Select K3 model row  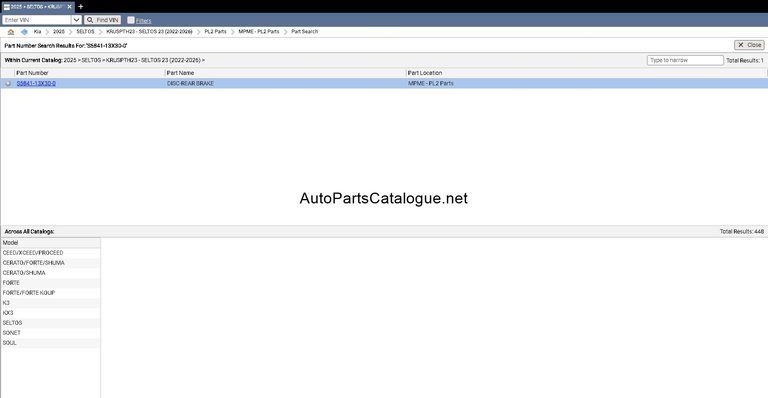tap(50, 303)
